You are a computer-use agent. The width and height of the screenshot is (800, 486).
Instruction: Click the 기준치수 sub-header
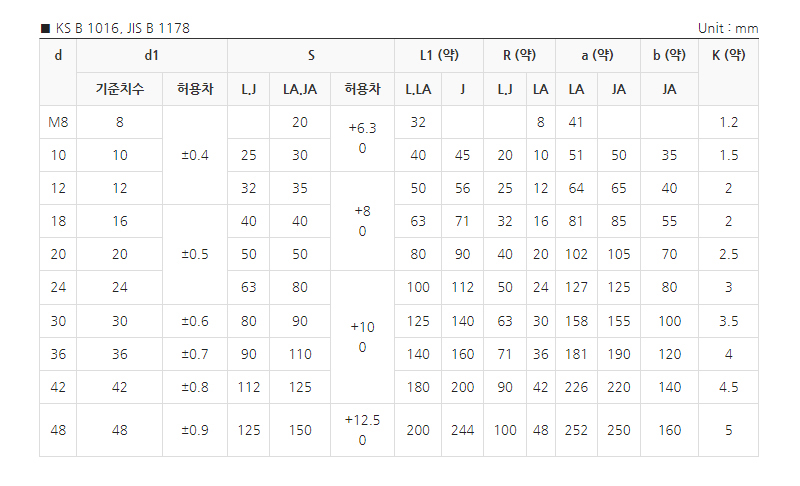(120, 89)
